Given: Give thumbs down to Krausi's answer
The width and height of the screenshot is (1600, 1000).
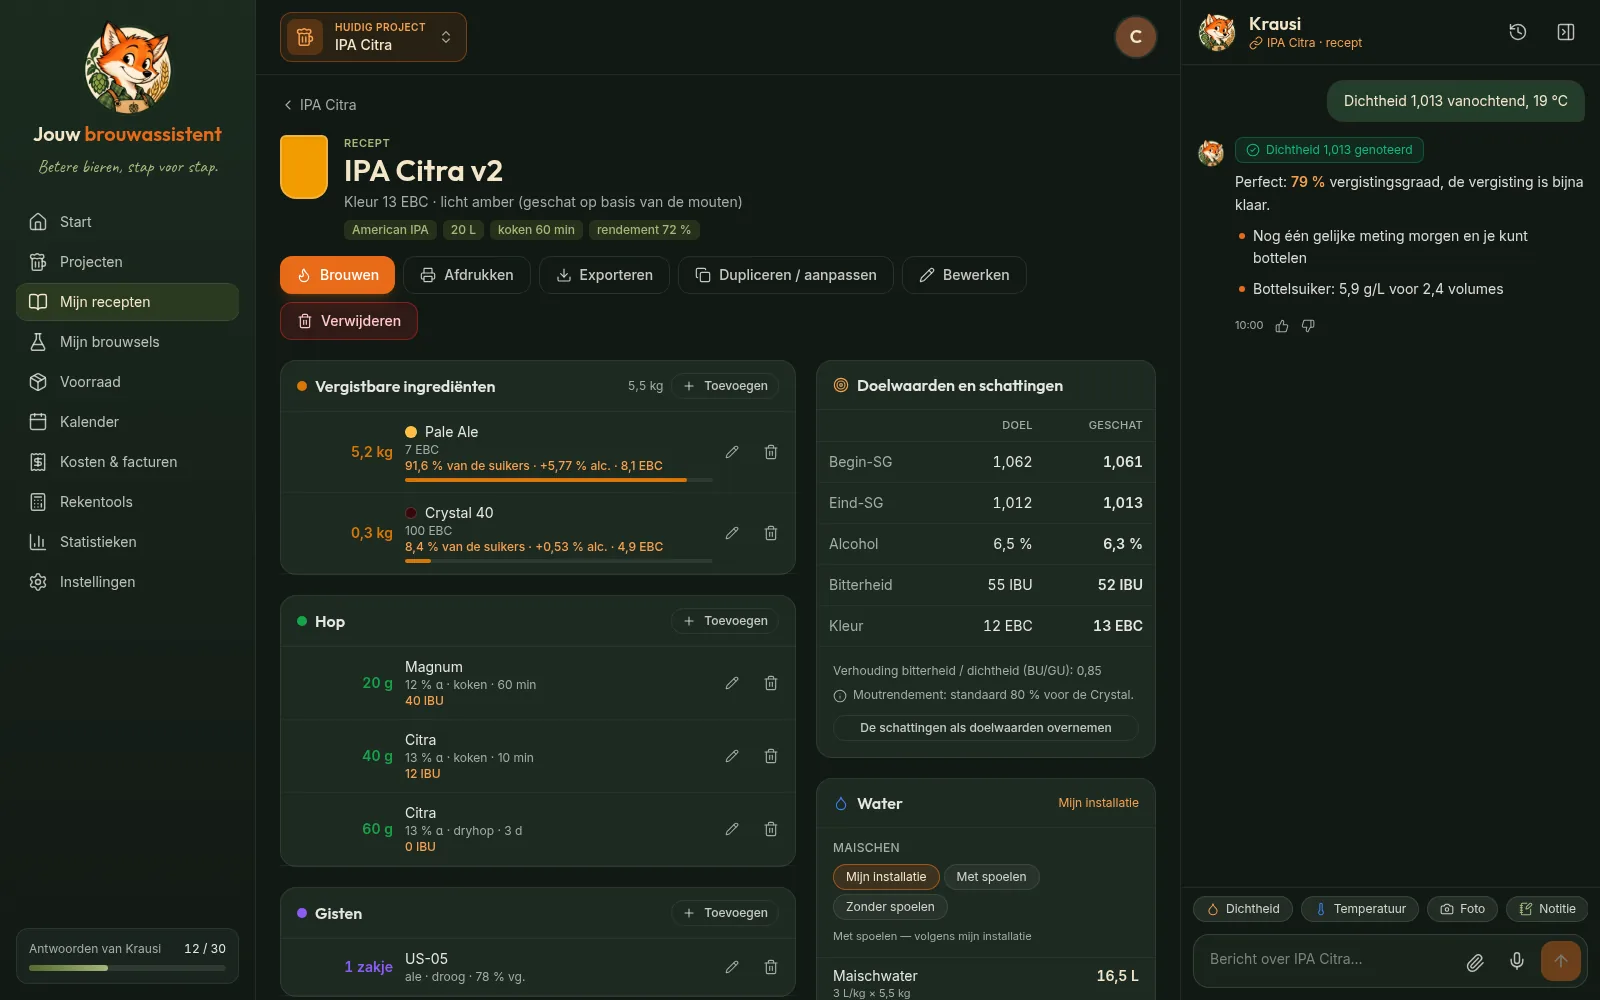Looking at the screenshot, I should point(1308,326).
